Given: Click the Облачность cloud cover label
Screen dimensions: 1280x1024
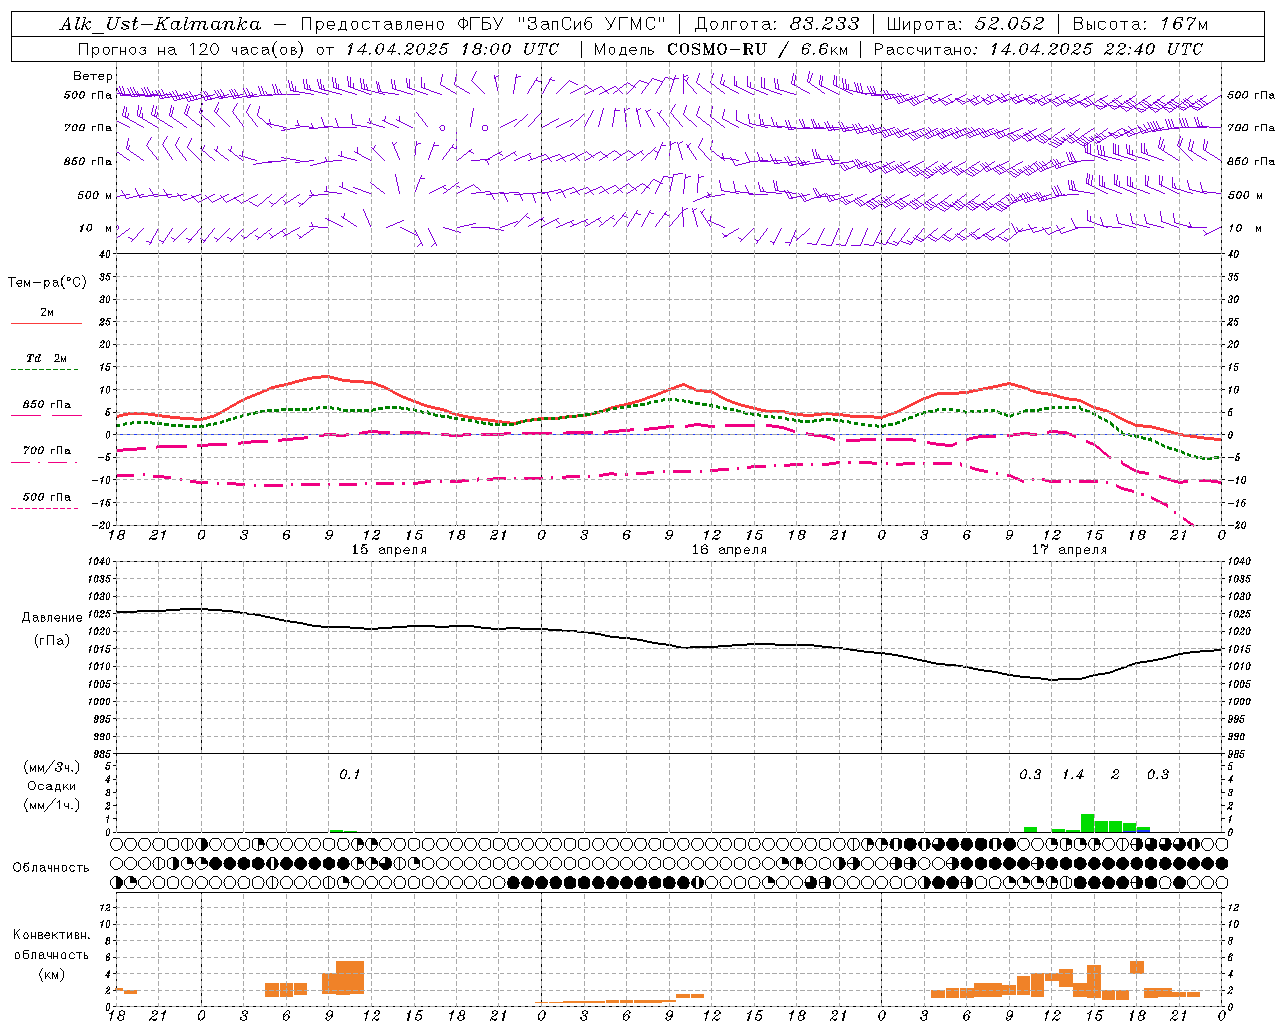Looking at the screenshot, I should tap(51, 867).
